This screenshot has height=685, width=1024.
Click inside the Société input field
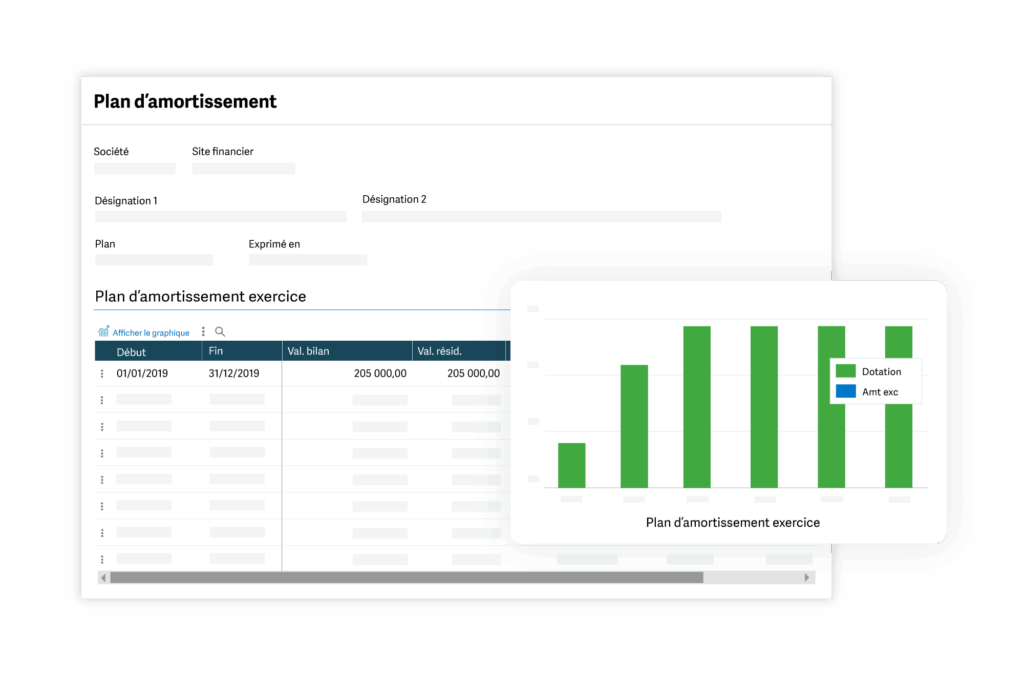134,168
